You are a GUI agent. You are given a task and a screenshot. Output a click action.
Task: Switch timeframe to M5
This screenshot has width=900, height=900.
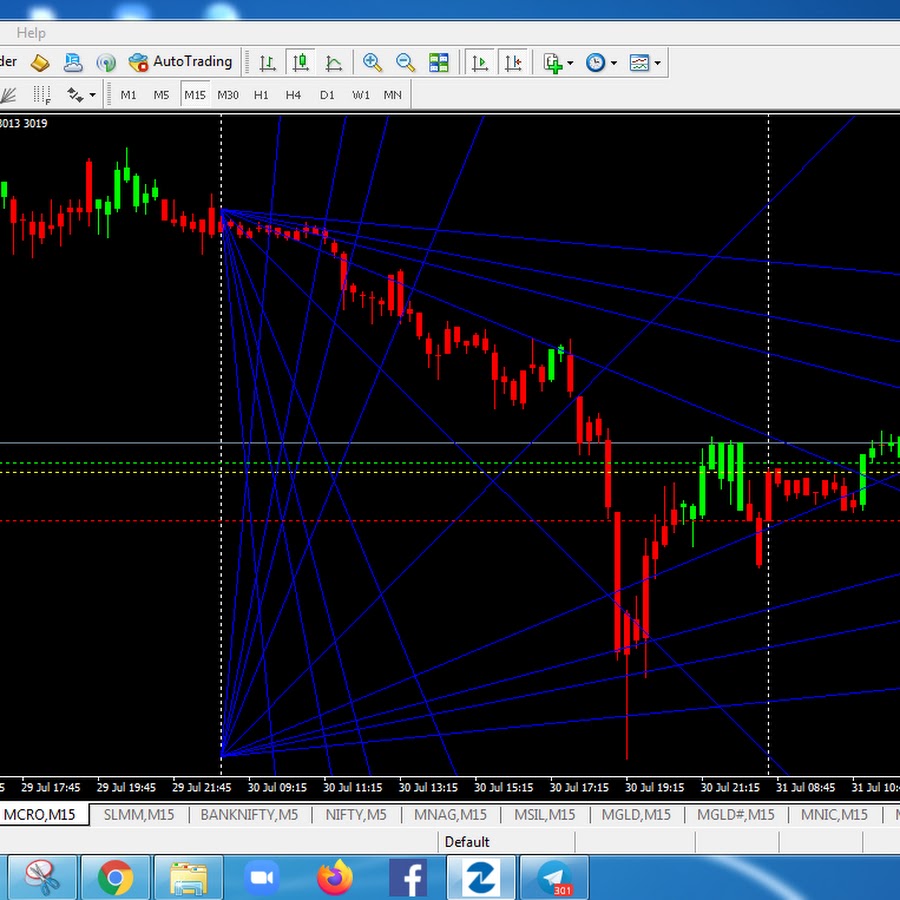point(161,95)
